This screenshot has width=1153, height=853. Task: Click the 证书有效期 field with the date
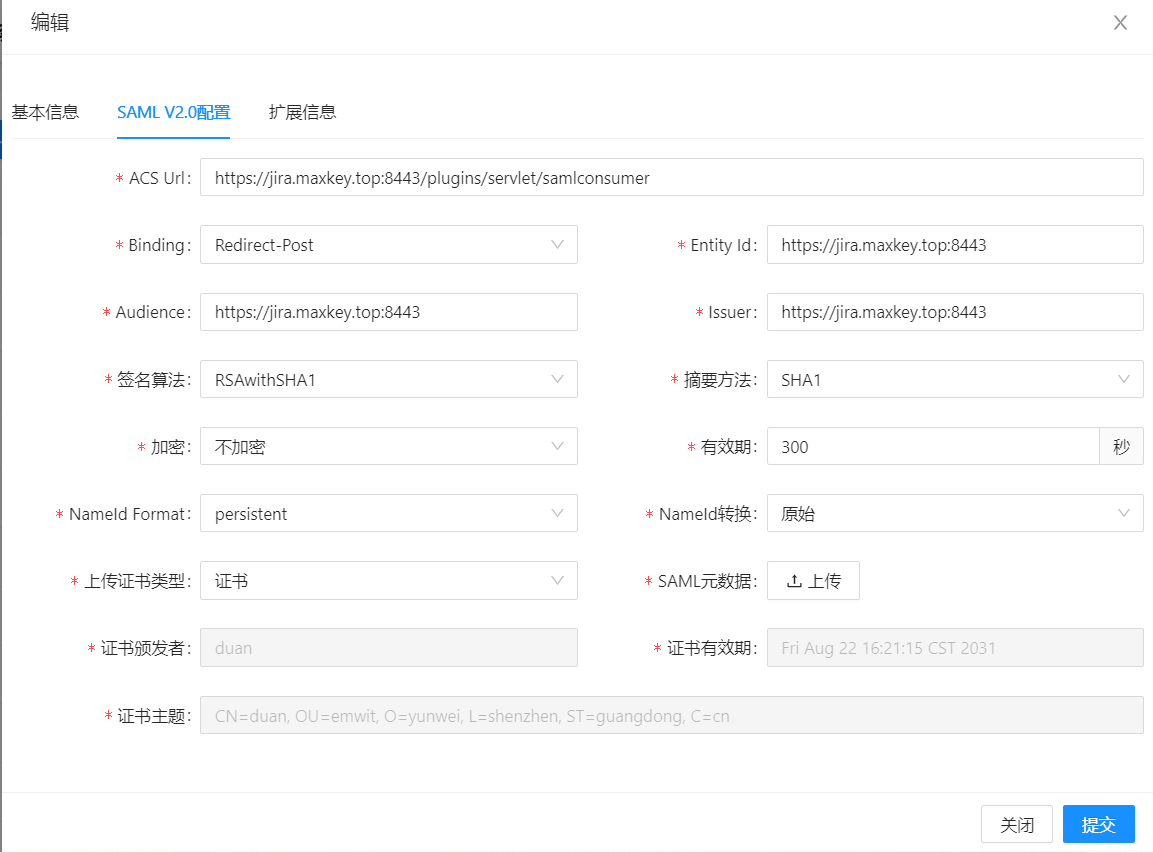954,648
